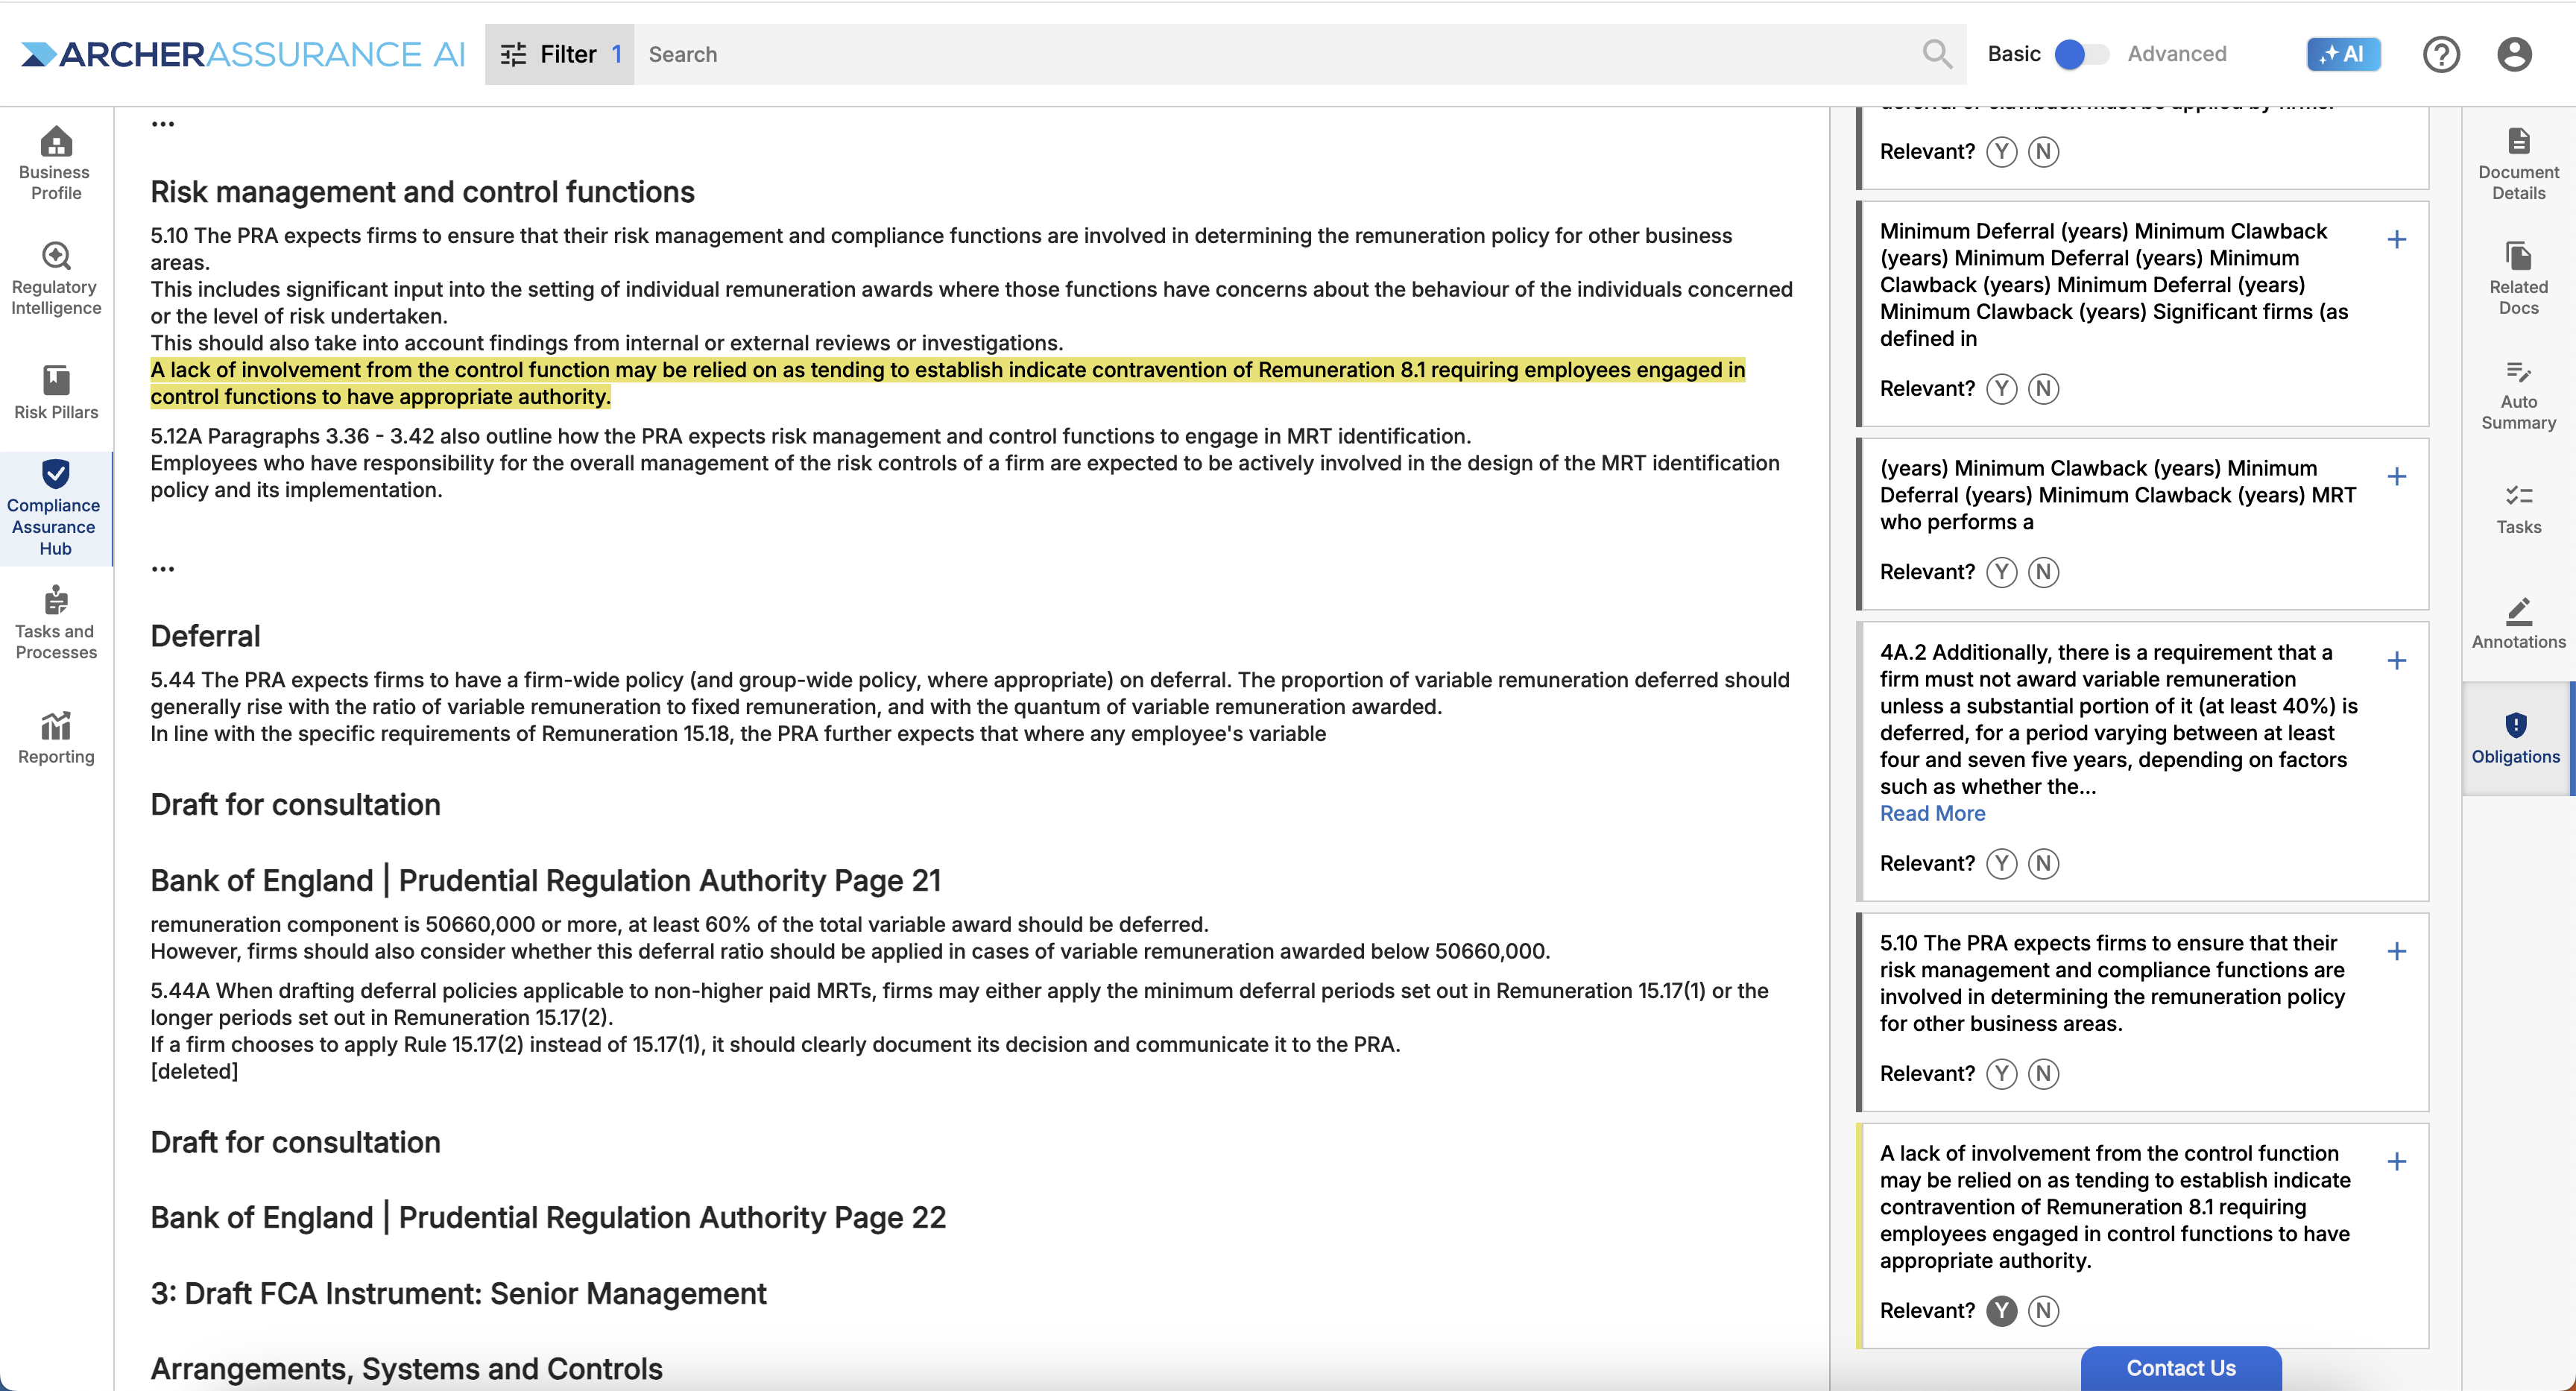Expand the 4A.2 obligation with plus
Screen dimensions: 2576x1391
click(x=2396, y=661)
